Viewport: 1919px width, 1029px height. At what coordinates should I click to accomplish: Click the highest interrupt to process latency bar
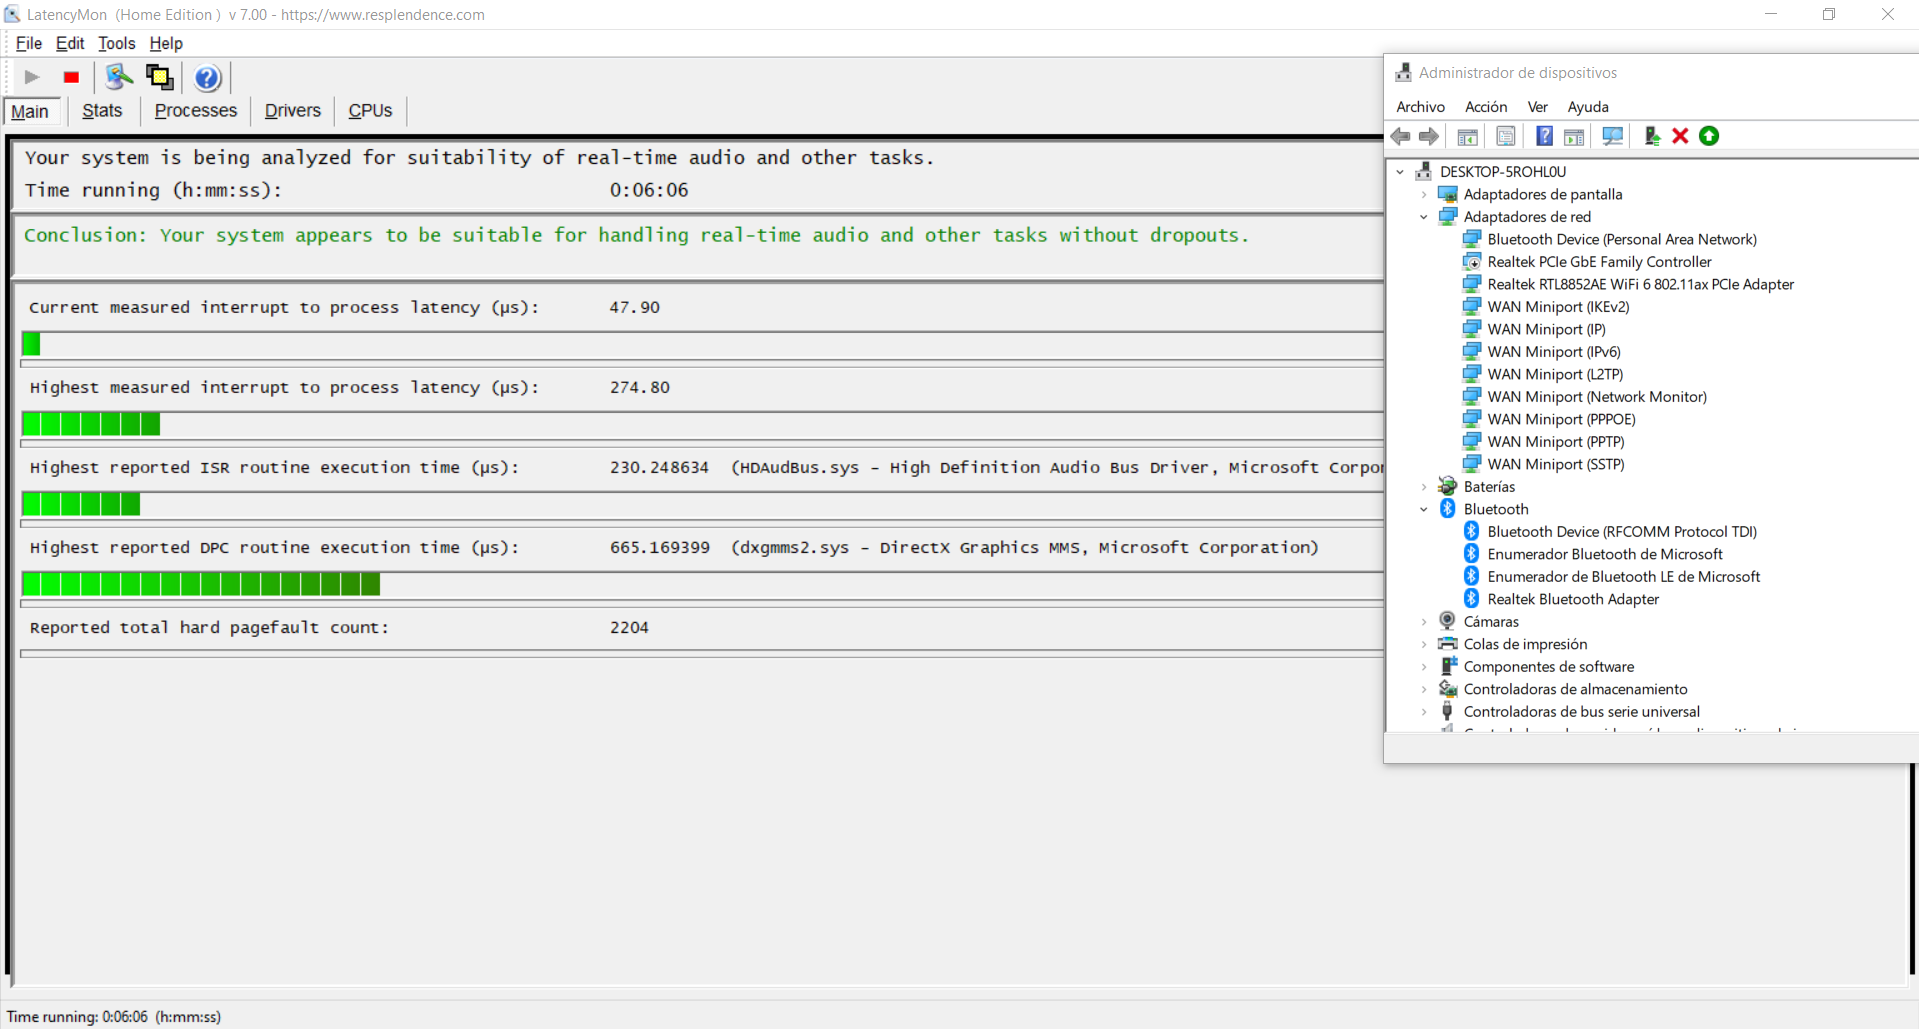(701, 424)
